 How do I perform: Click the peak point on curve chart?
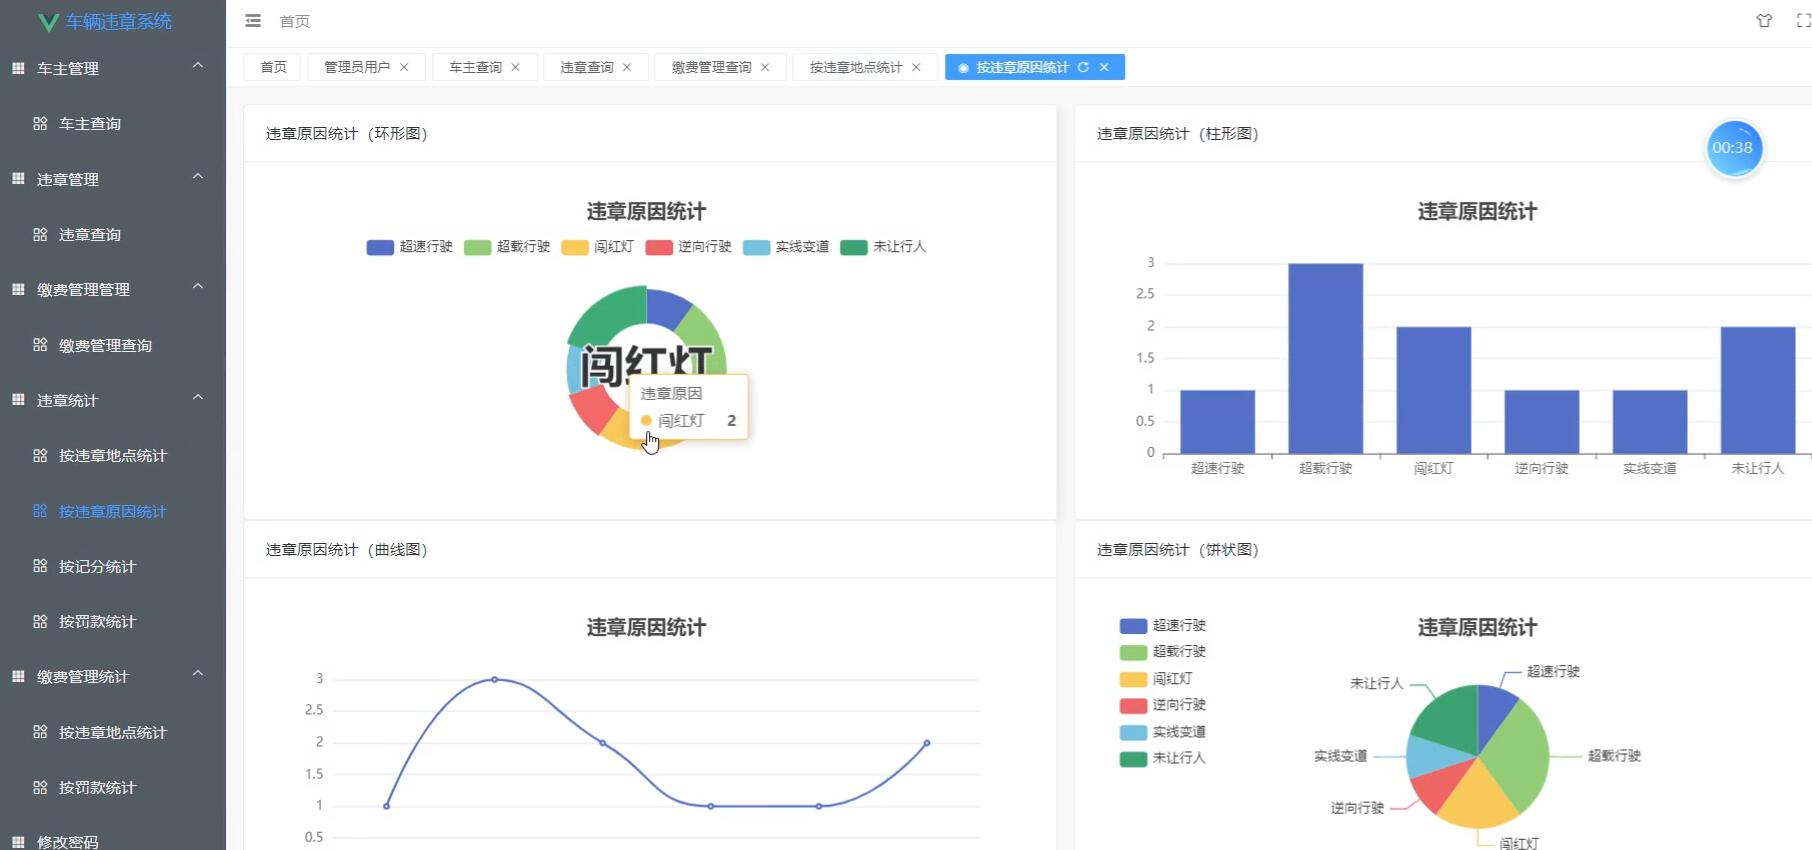494,679
